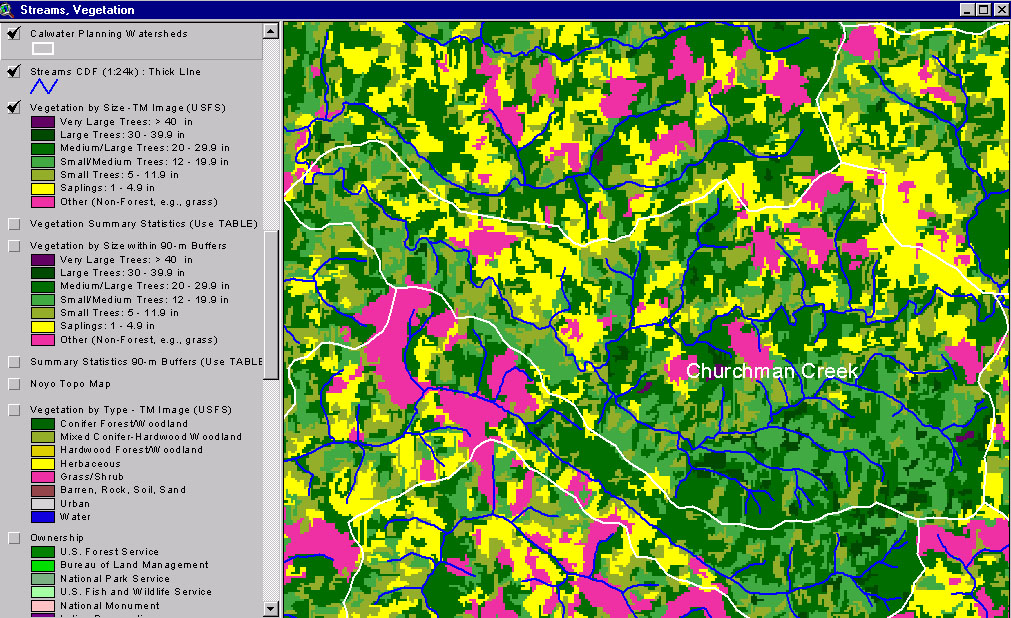
Task: Select 'Streams CDF (1:24k) : Thick Line' theme name
Action: (x=115, y=72)
